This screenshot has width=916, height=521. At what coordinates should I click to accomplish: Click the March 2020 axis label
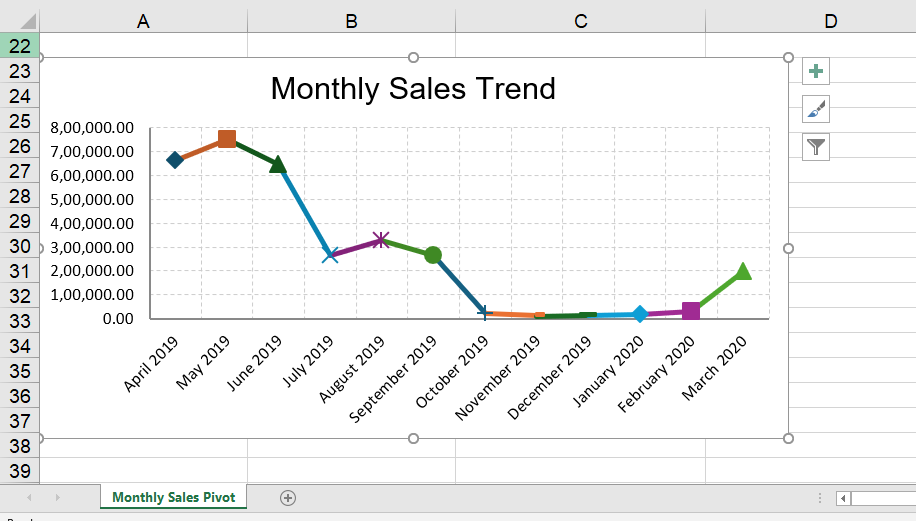click(x=714, y=368)
